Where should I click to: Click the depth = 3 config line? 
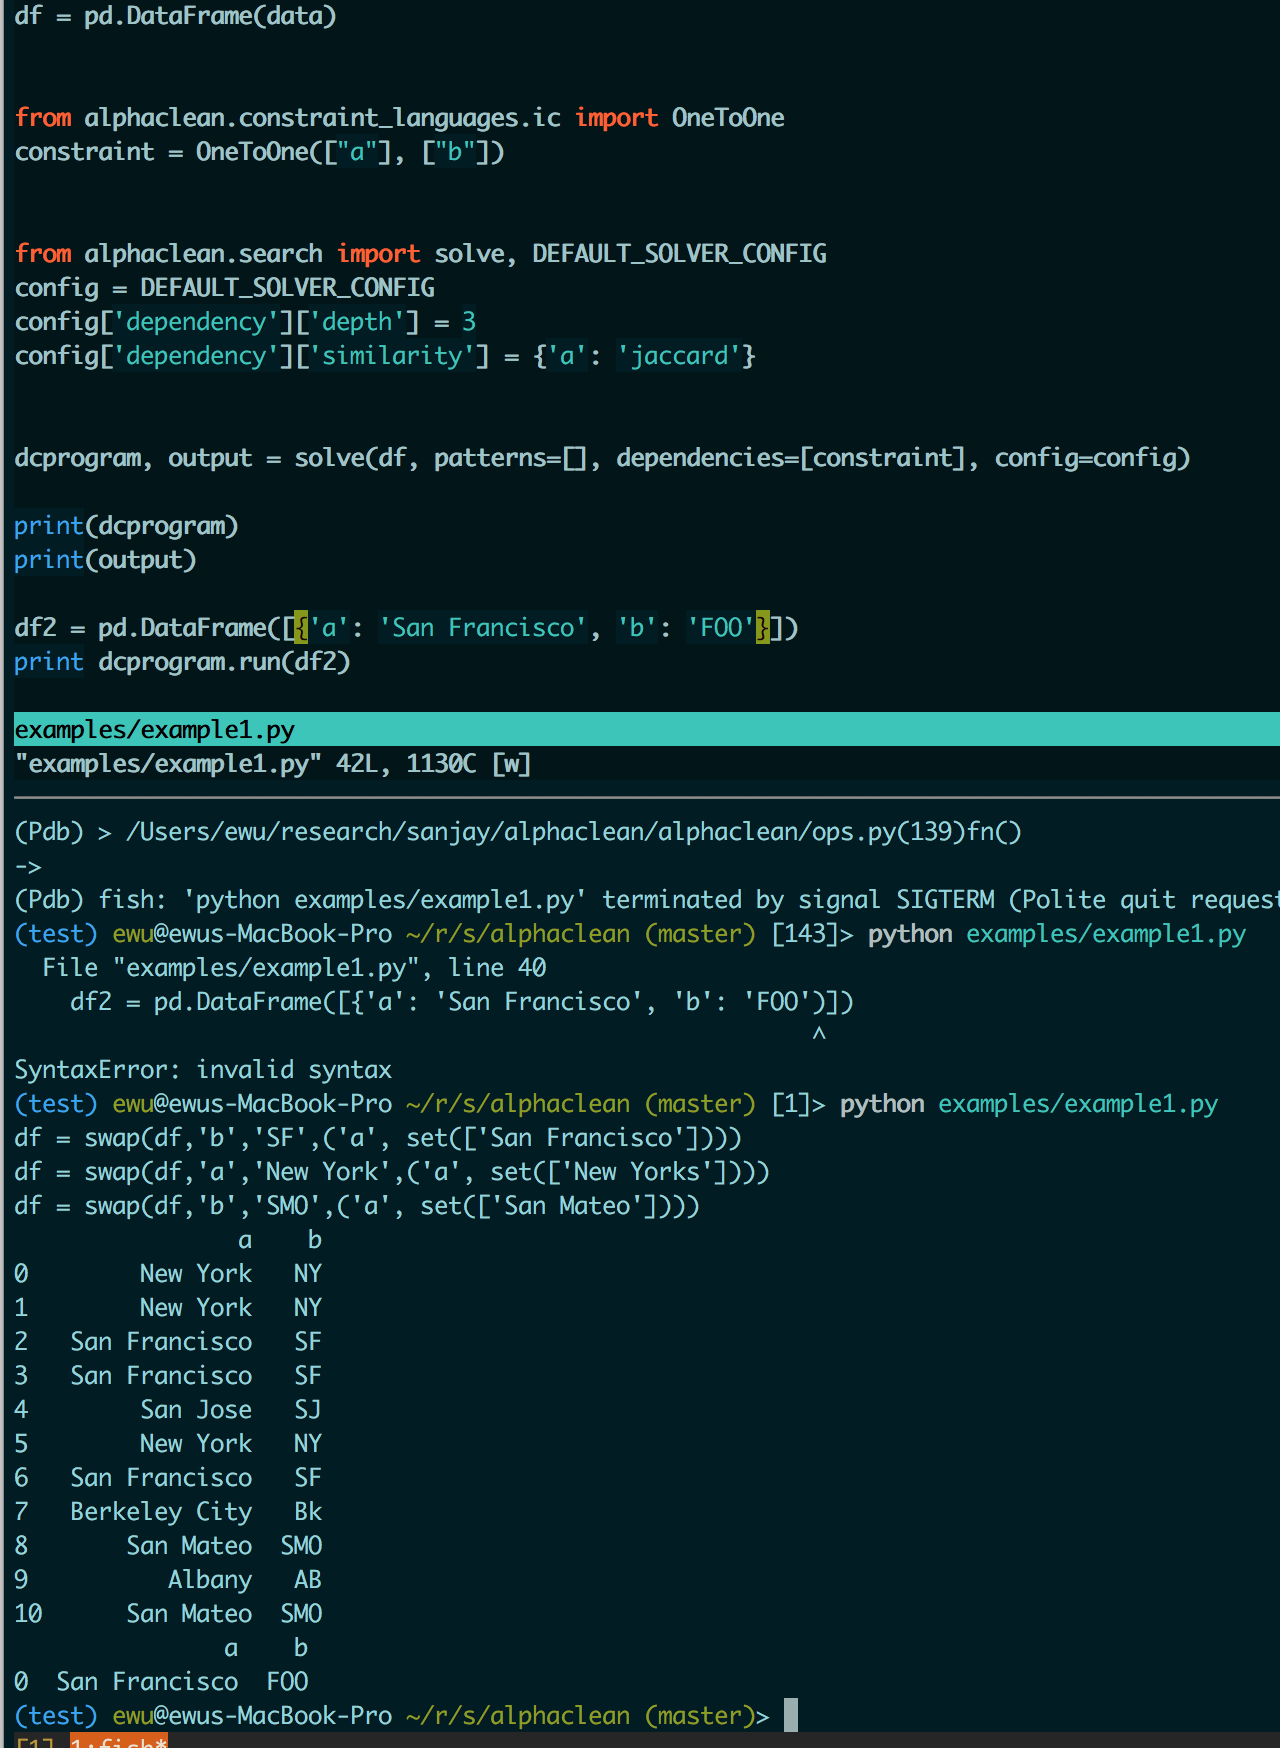[x=245, y=322]
